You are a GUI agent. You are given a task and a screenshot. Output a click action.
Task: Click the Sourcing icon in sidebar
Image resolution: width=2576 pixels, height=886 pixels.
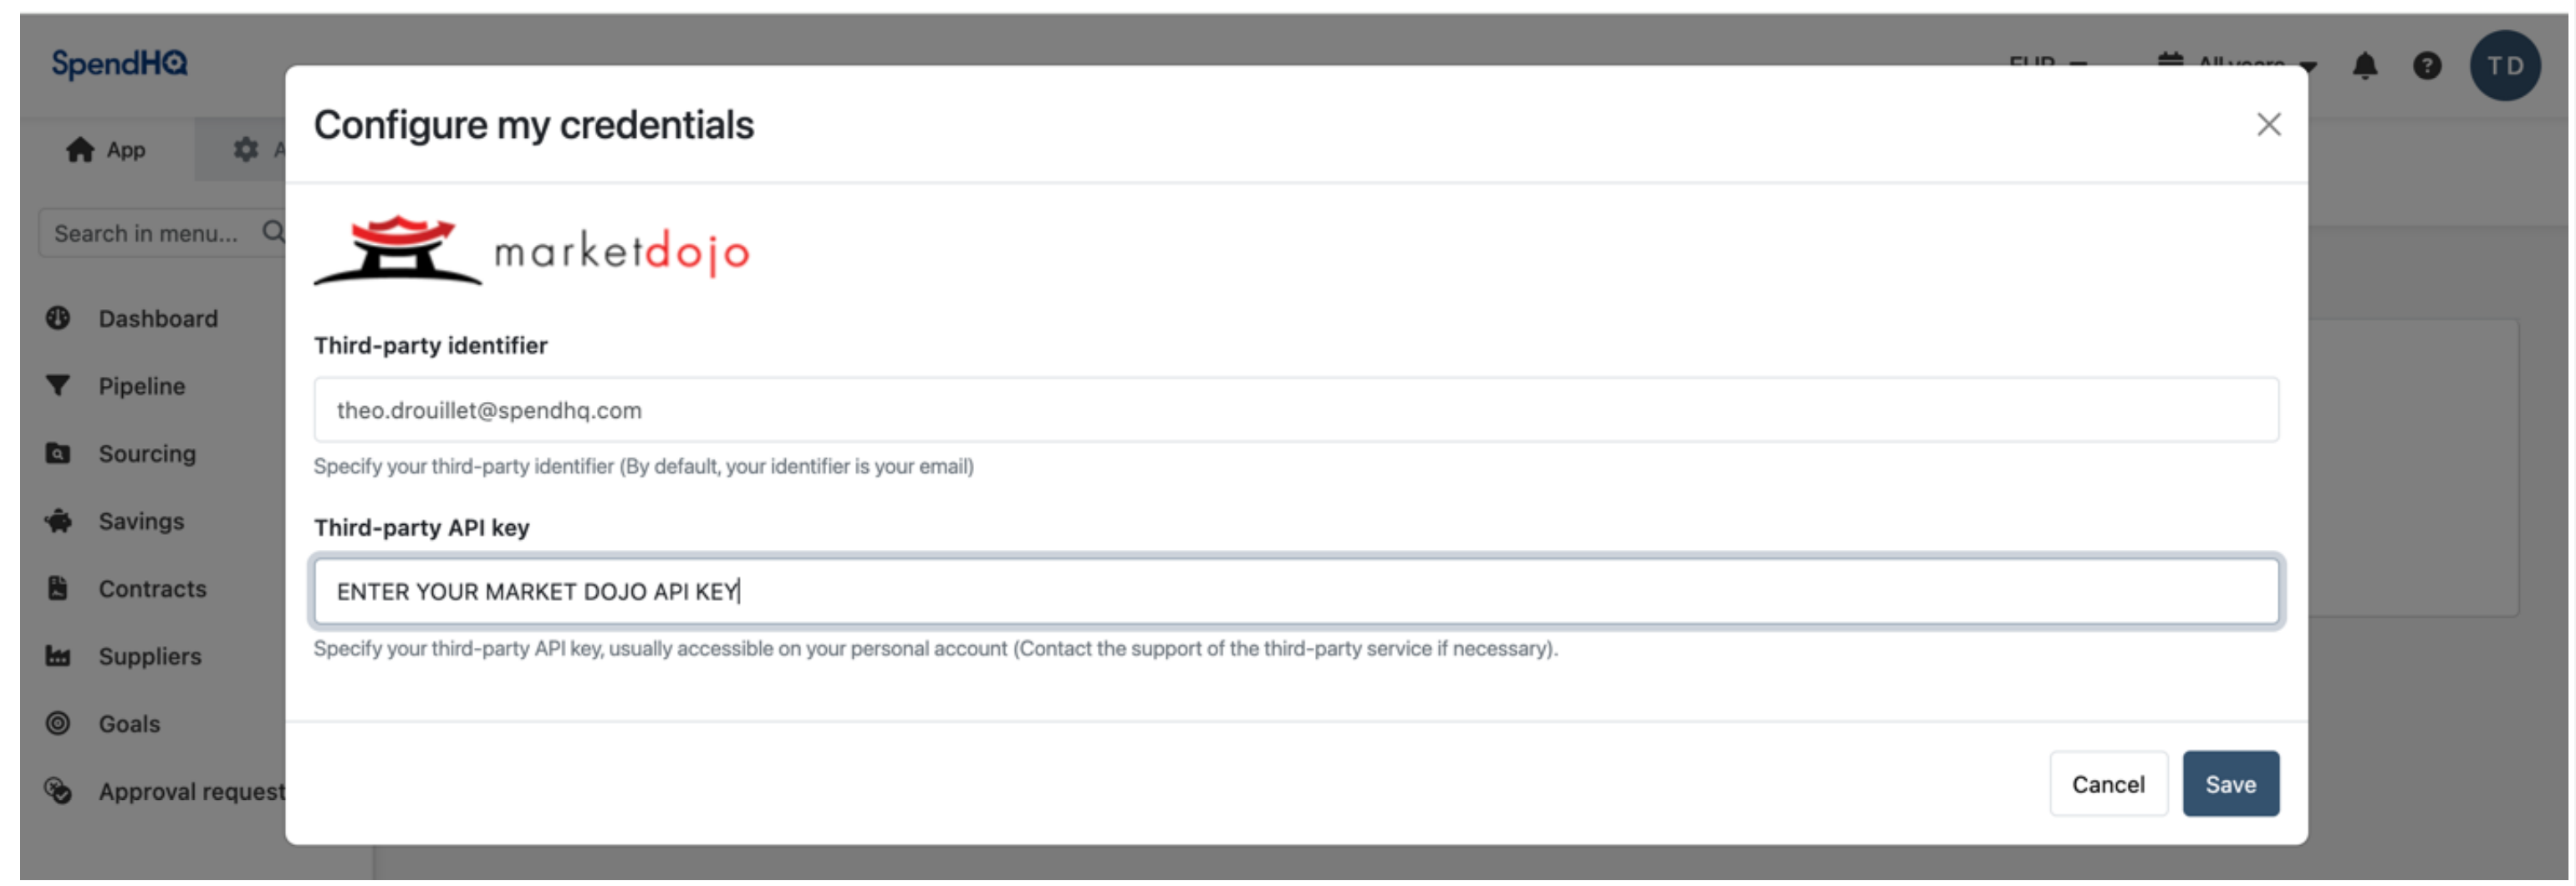58,453
